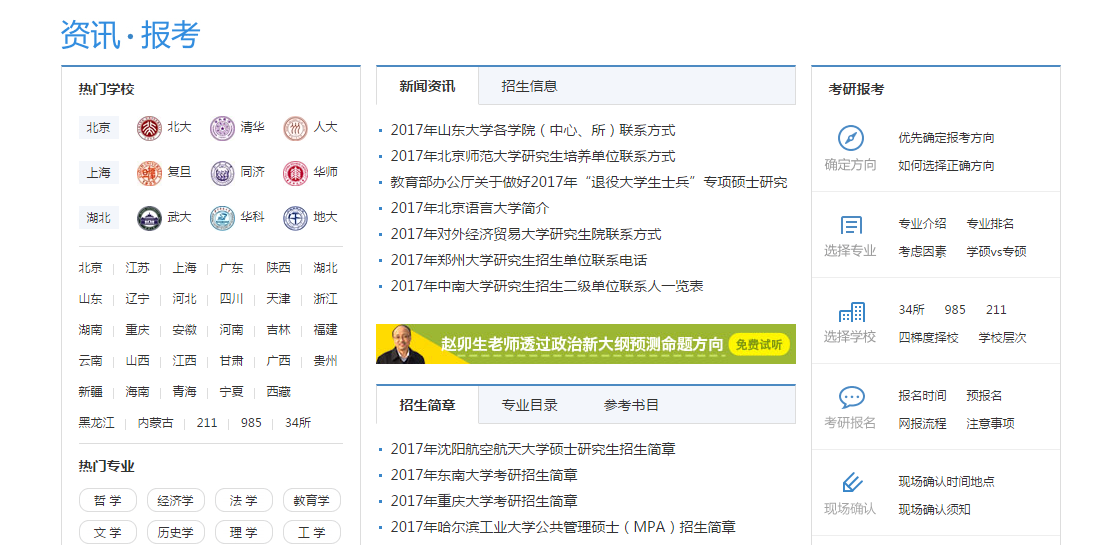Image resolution: width=1093 pixels, height=545 pixels.
Task: Open 2017年山东大学各学院联系方式 news link
Action: click(x=533, y=130)
